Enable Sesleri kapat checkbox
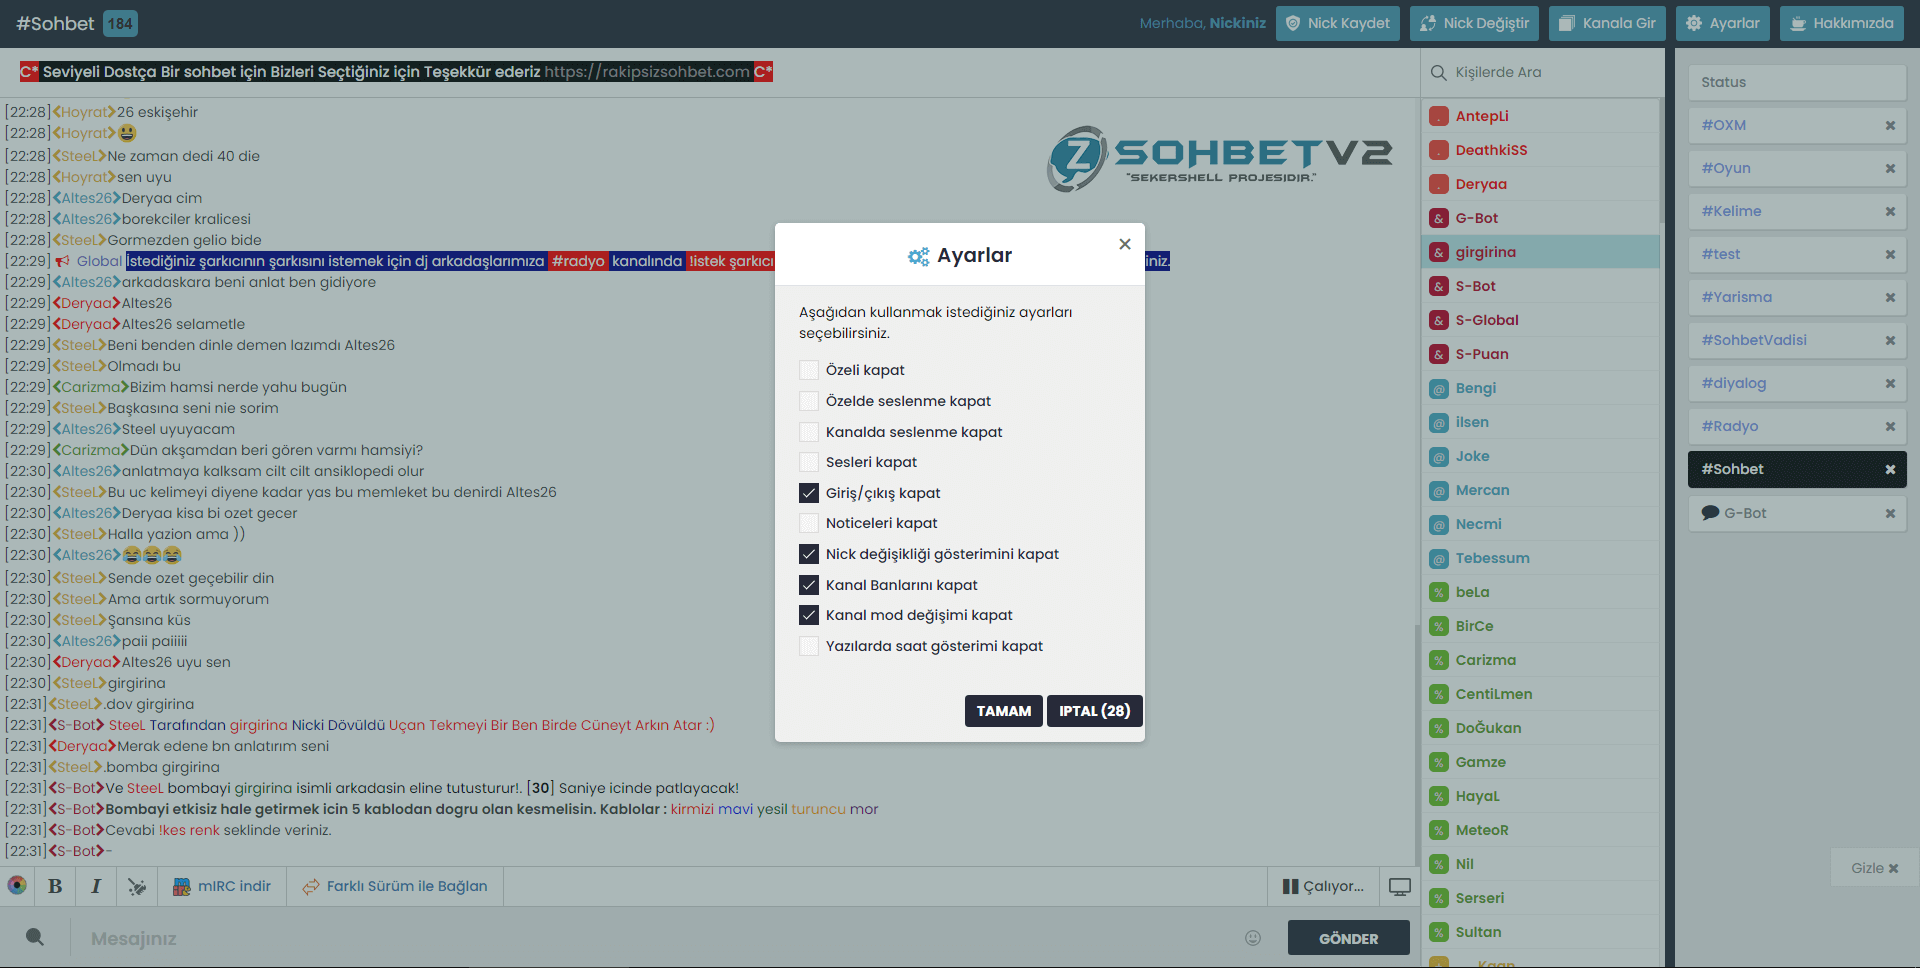Viewport: 1920px width, 968px height. pos(809,462)
